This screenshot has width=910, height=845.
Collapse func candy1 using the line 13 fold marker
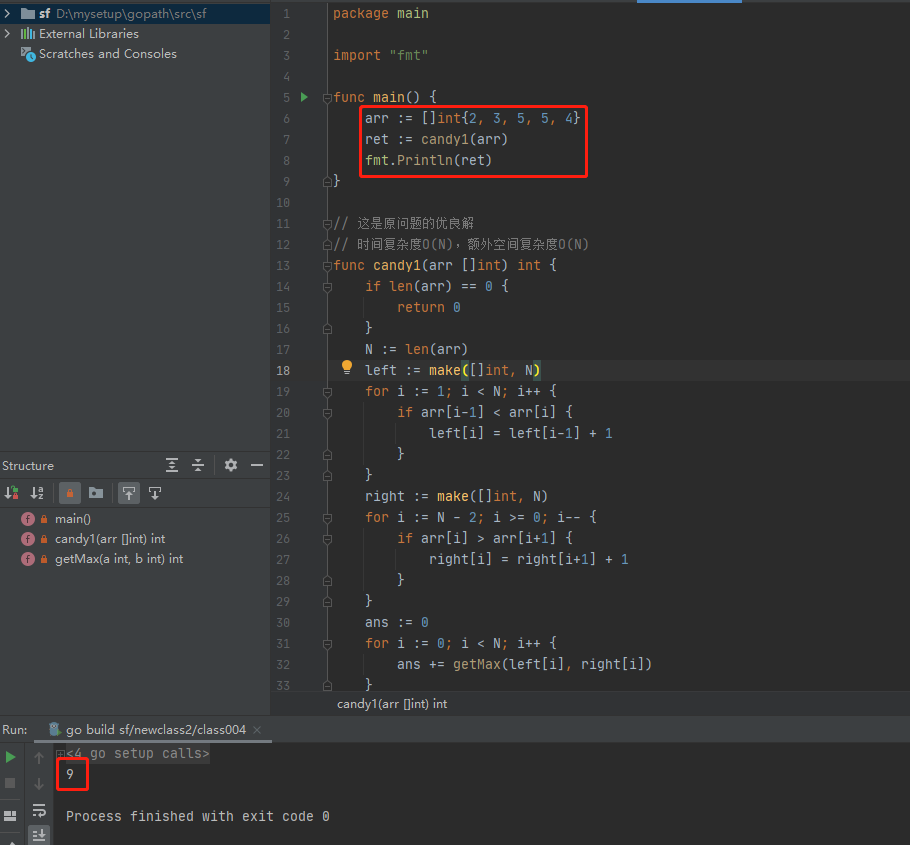pyautogui.click(x=327, y=266)
